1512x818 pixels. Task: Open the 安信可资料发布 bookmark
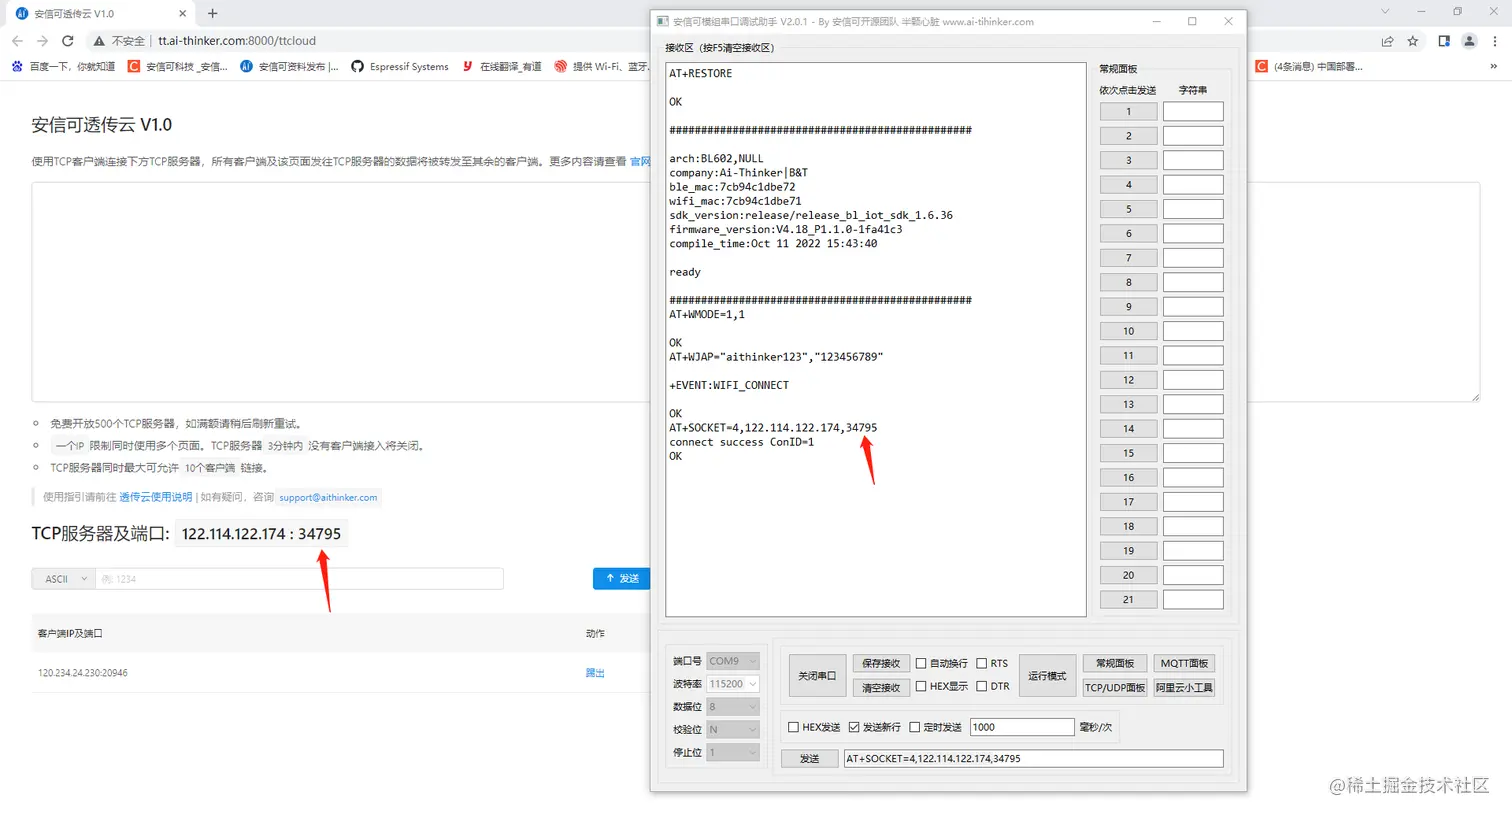(290, 67)
